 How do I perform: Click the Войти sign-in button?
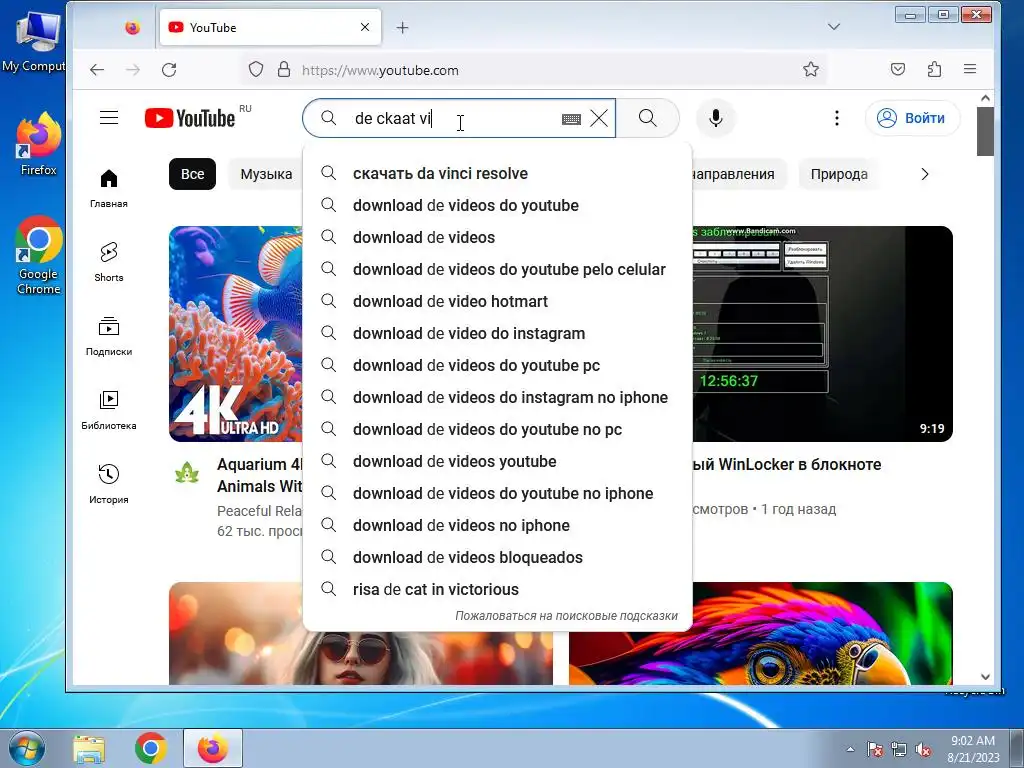pyautogui.click(x=912, y=118)
